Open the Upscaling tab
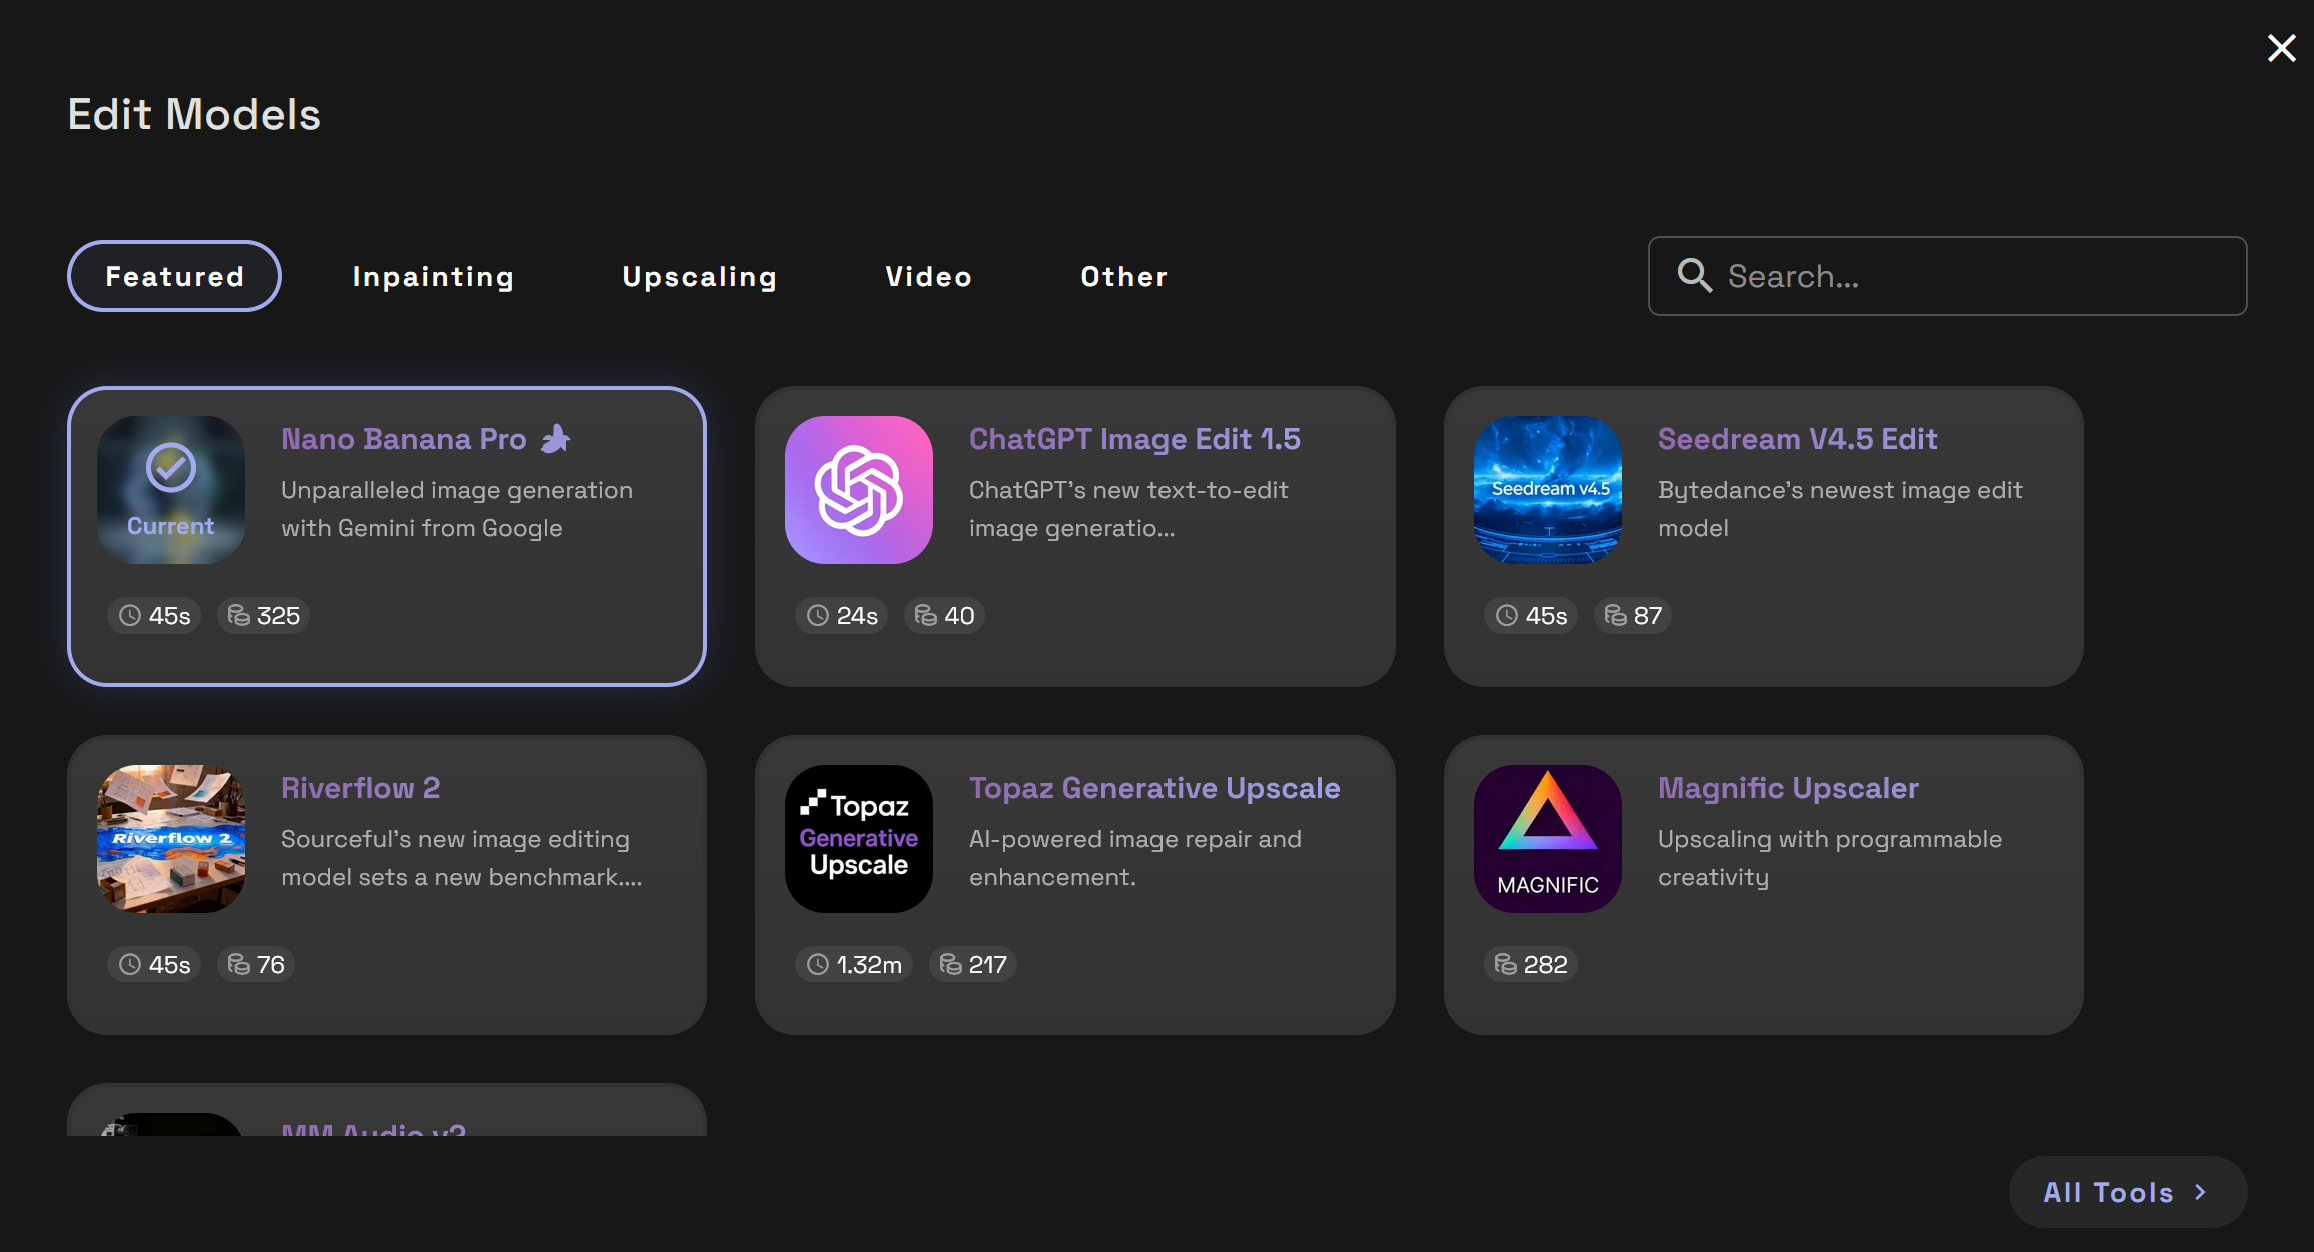The height and width of the screenshot is (1252, 2314). coord(699,277)
